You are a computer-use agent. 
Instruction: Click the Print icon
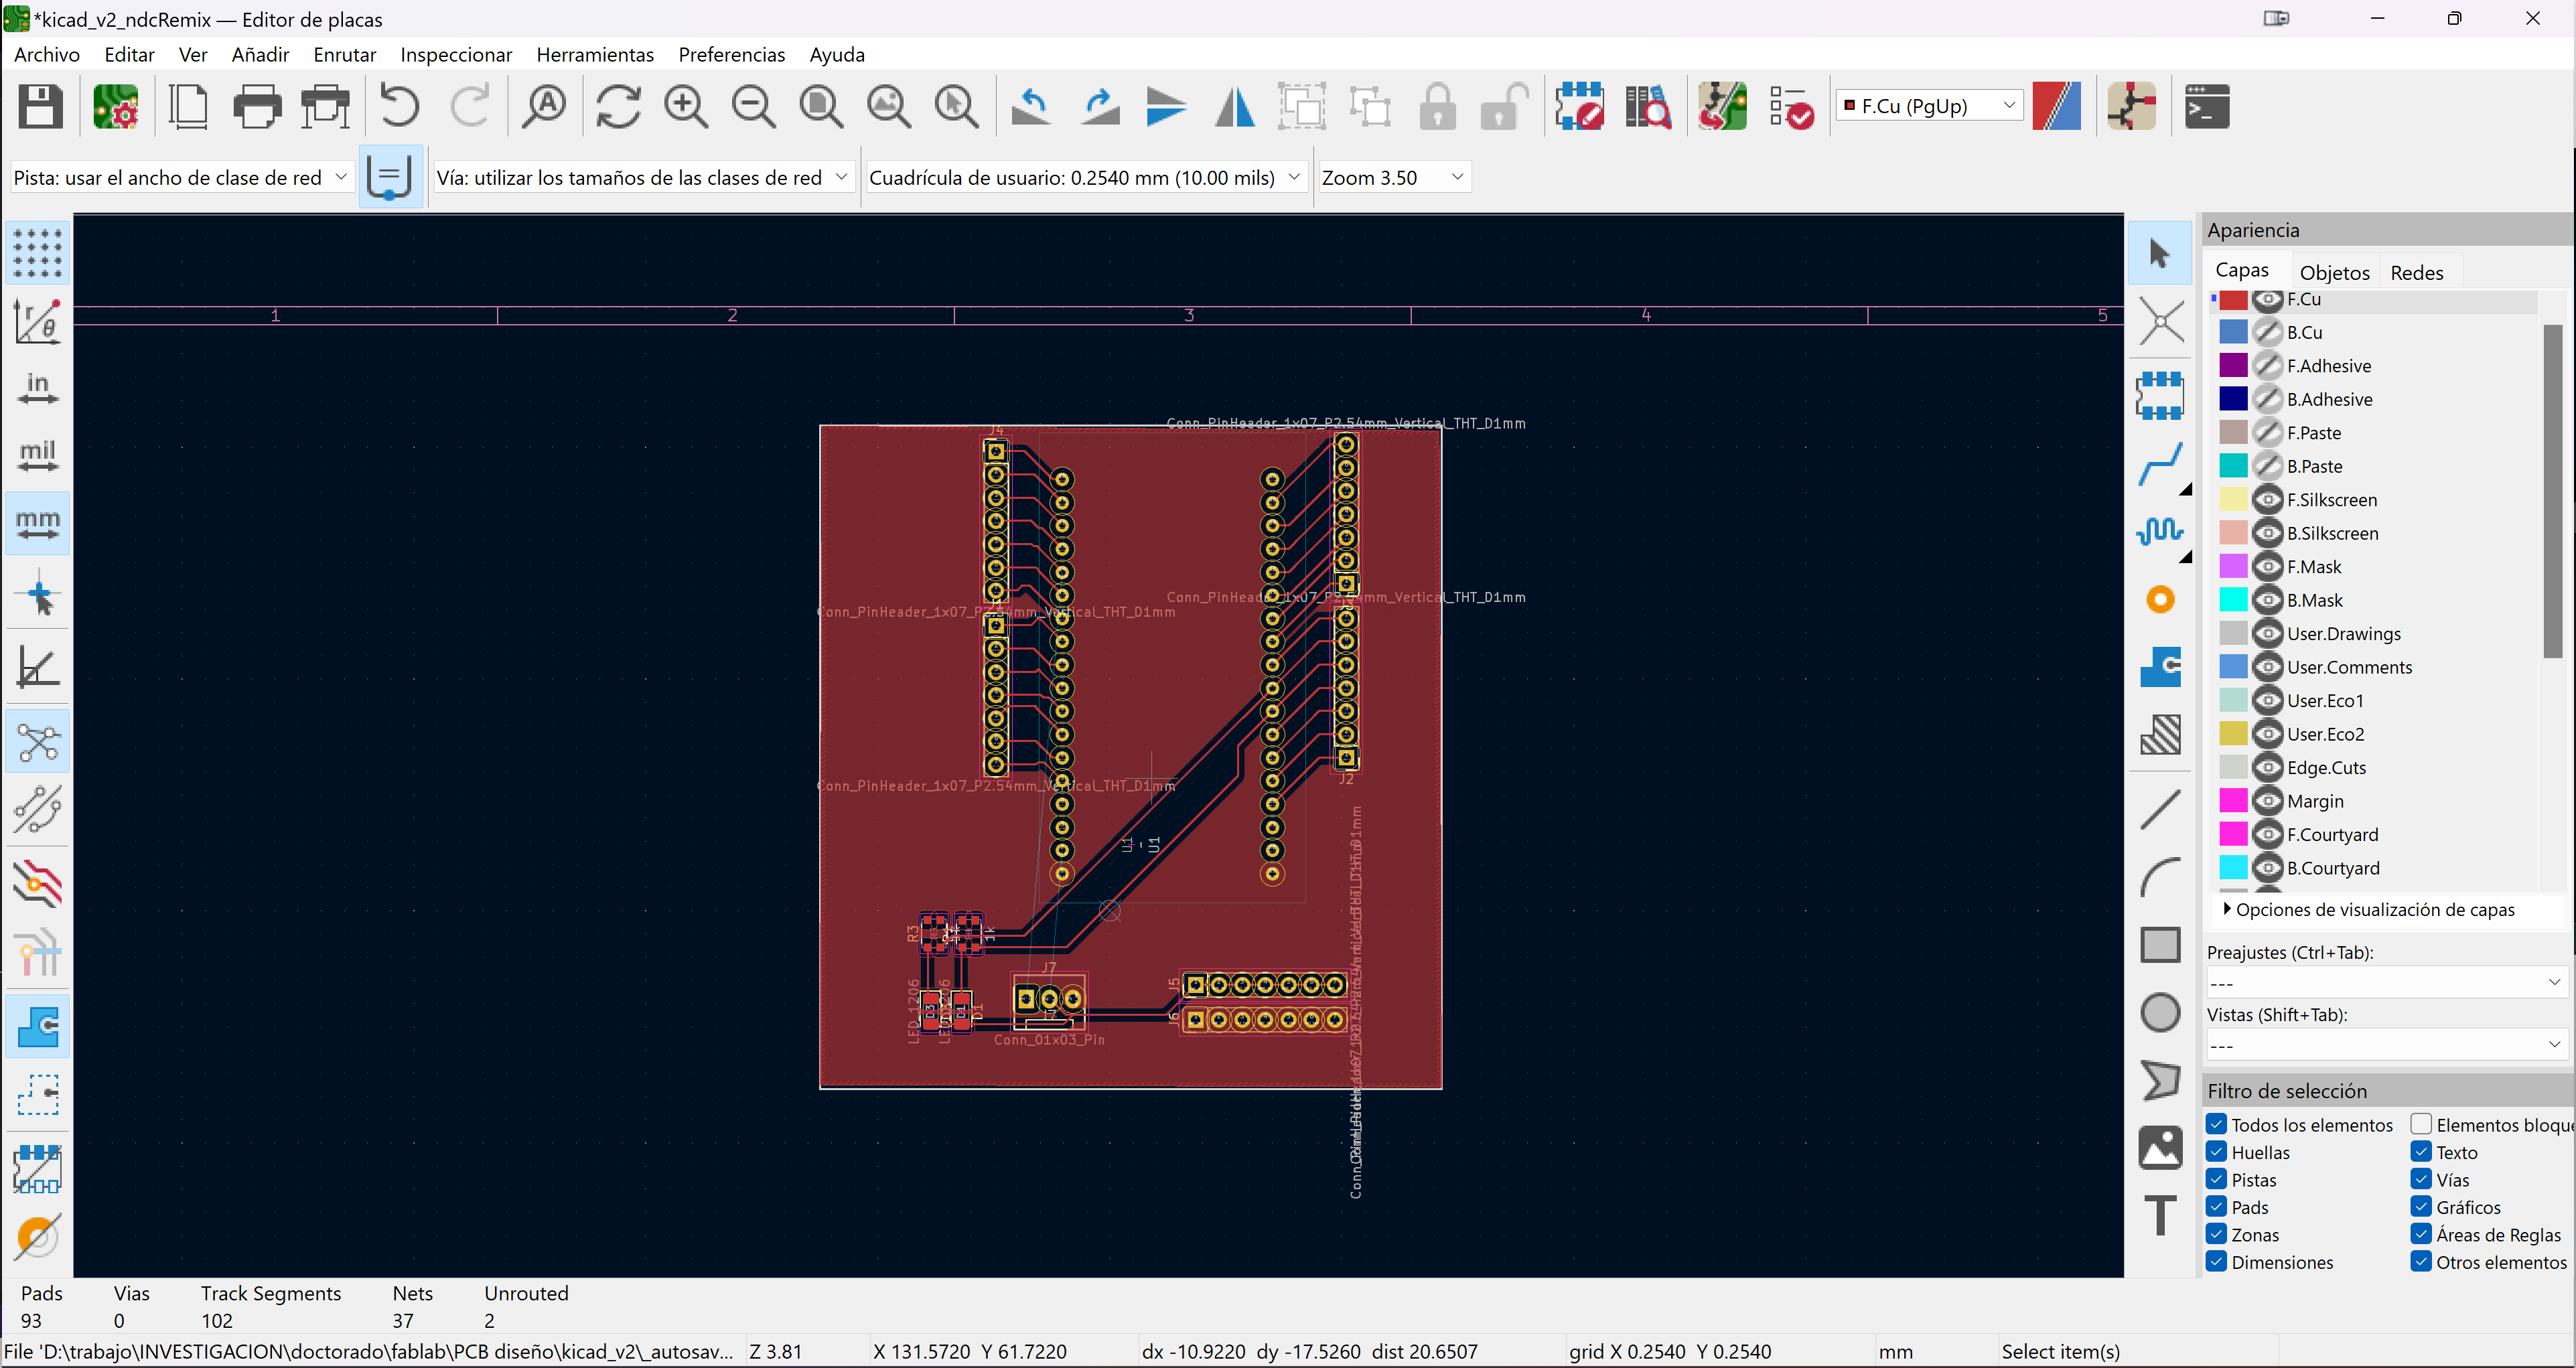coord(257,106)
